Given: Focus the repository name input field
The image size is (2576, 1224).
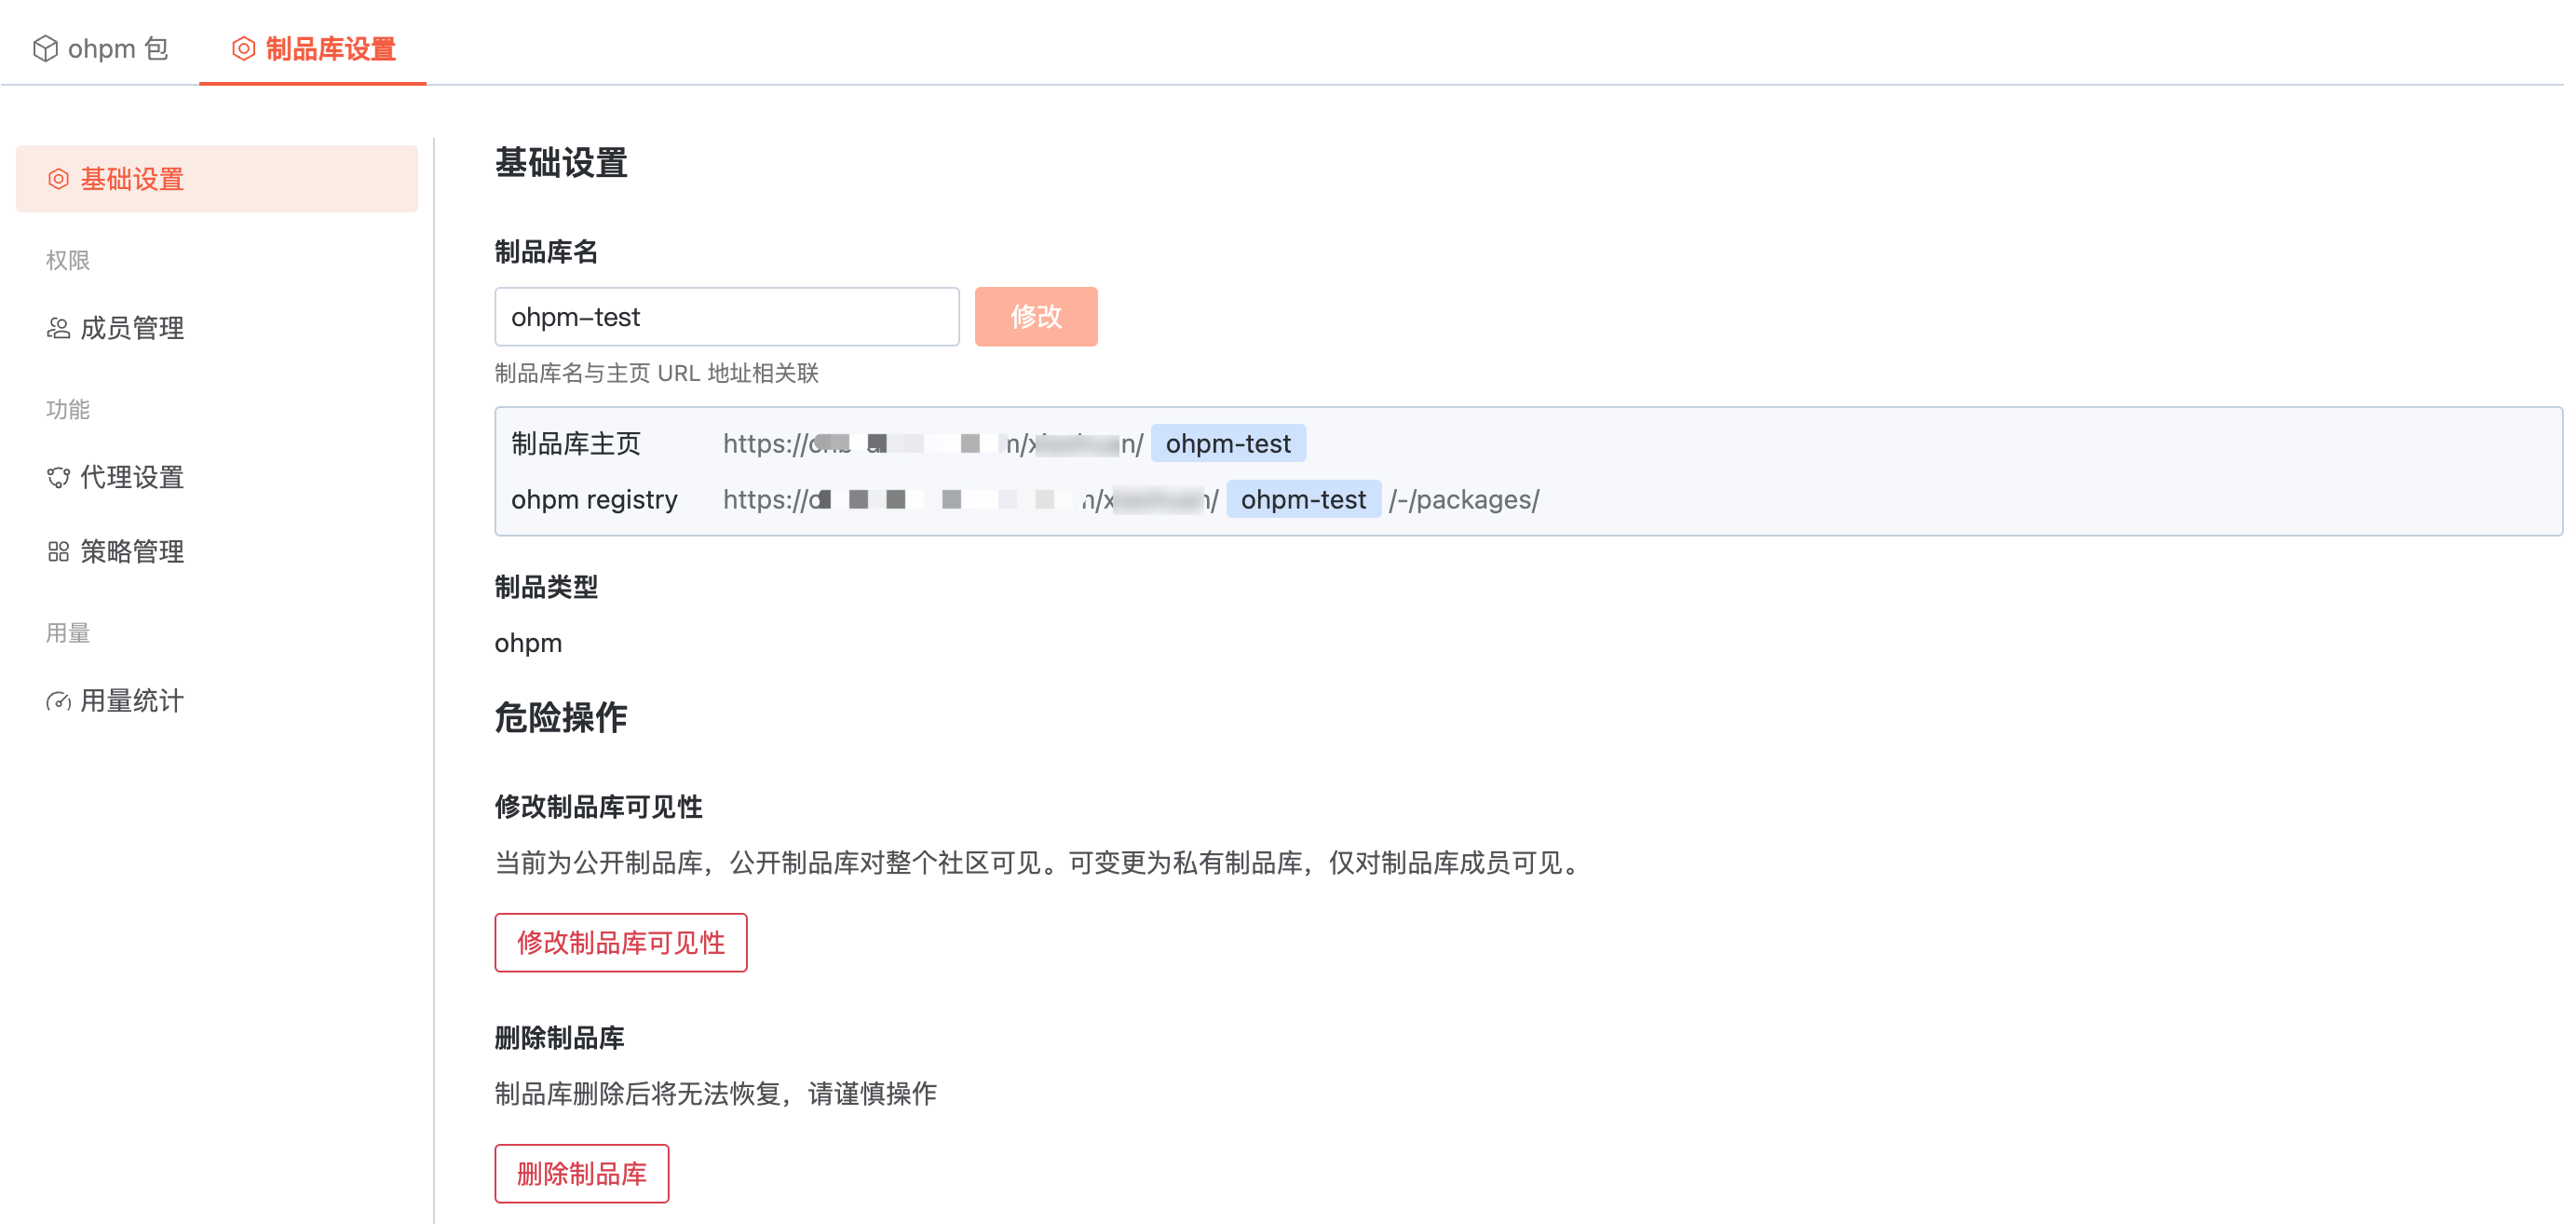Looking at the screenshot, I should pos(726,317).
